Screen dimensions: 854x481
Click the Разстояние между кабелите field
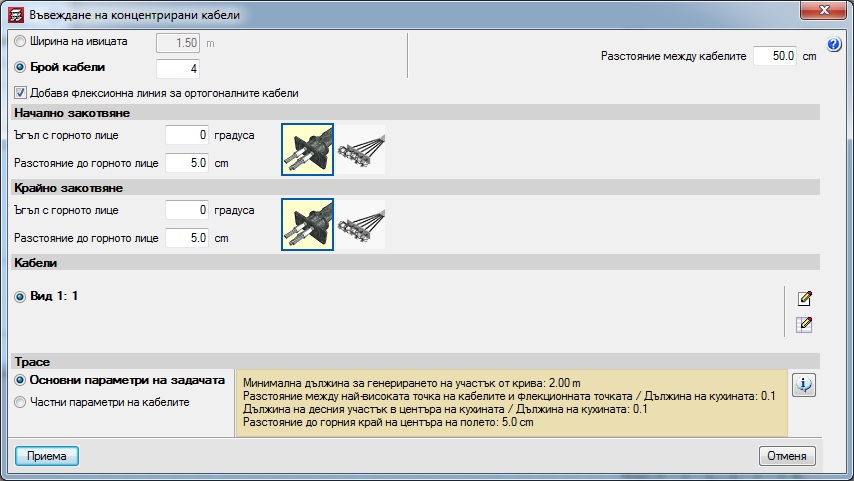(x=775, y=56)
